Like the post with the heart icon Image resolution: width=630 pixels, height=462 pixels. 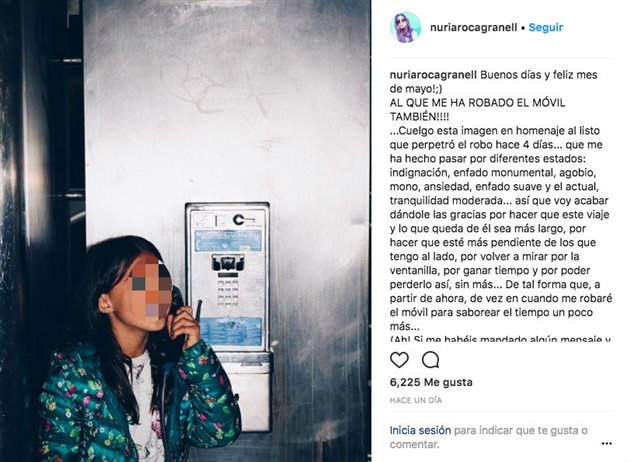[399, 360]
